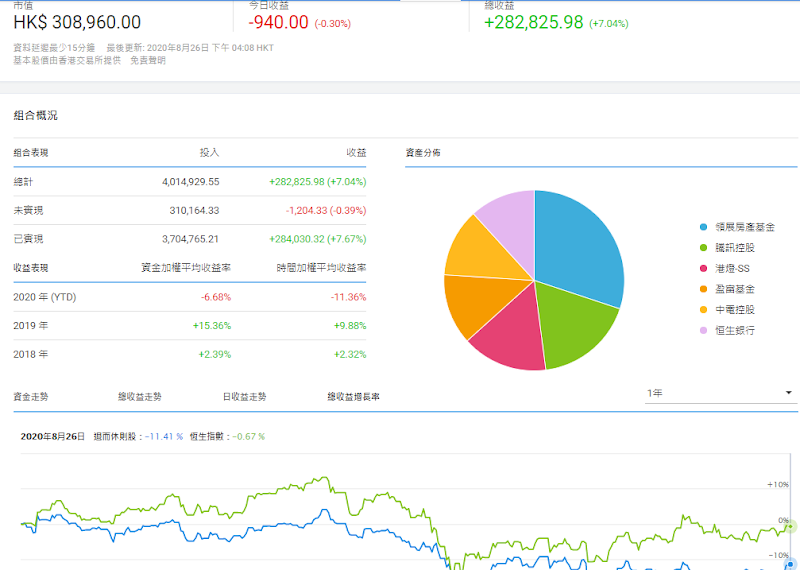Viewport: 800px width, 570px height.
Task: Switch to the 總收益走勢 tab
Action: click(140, 396)
